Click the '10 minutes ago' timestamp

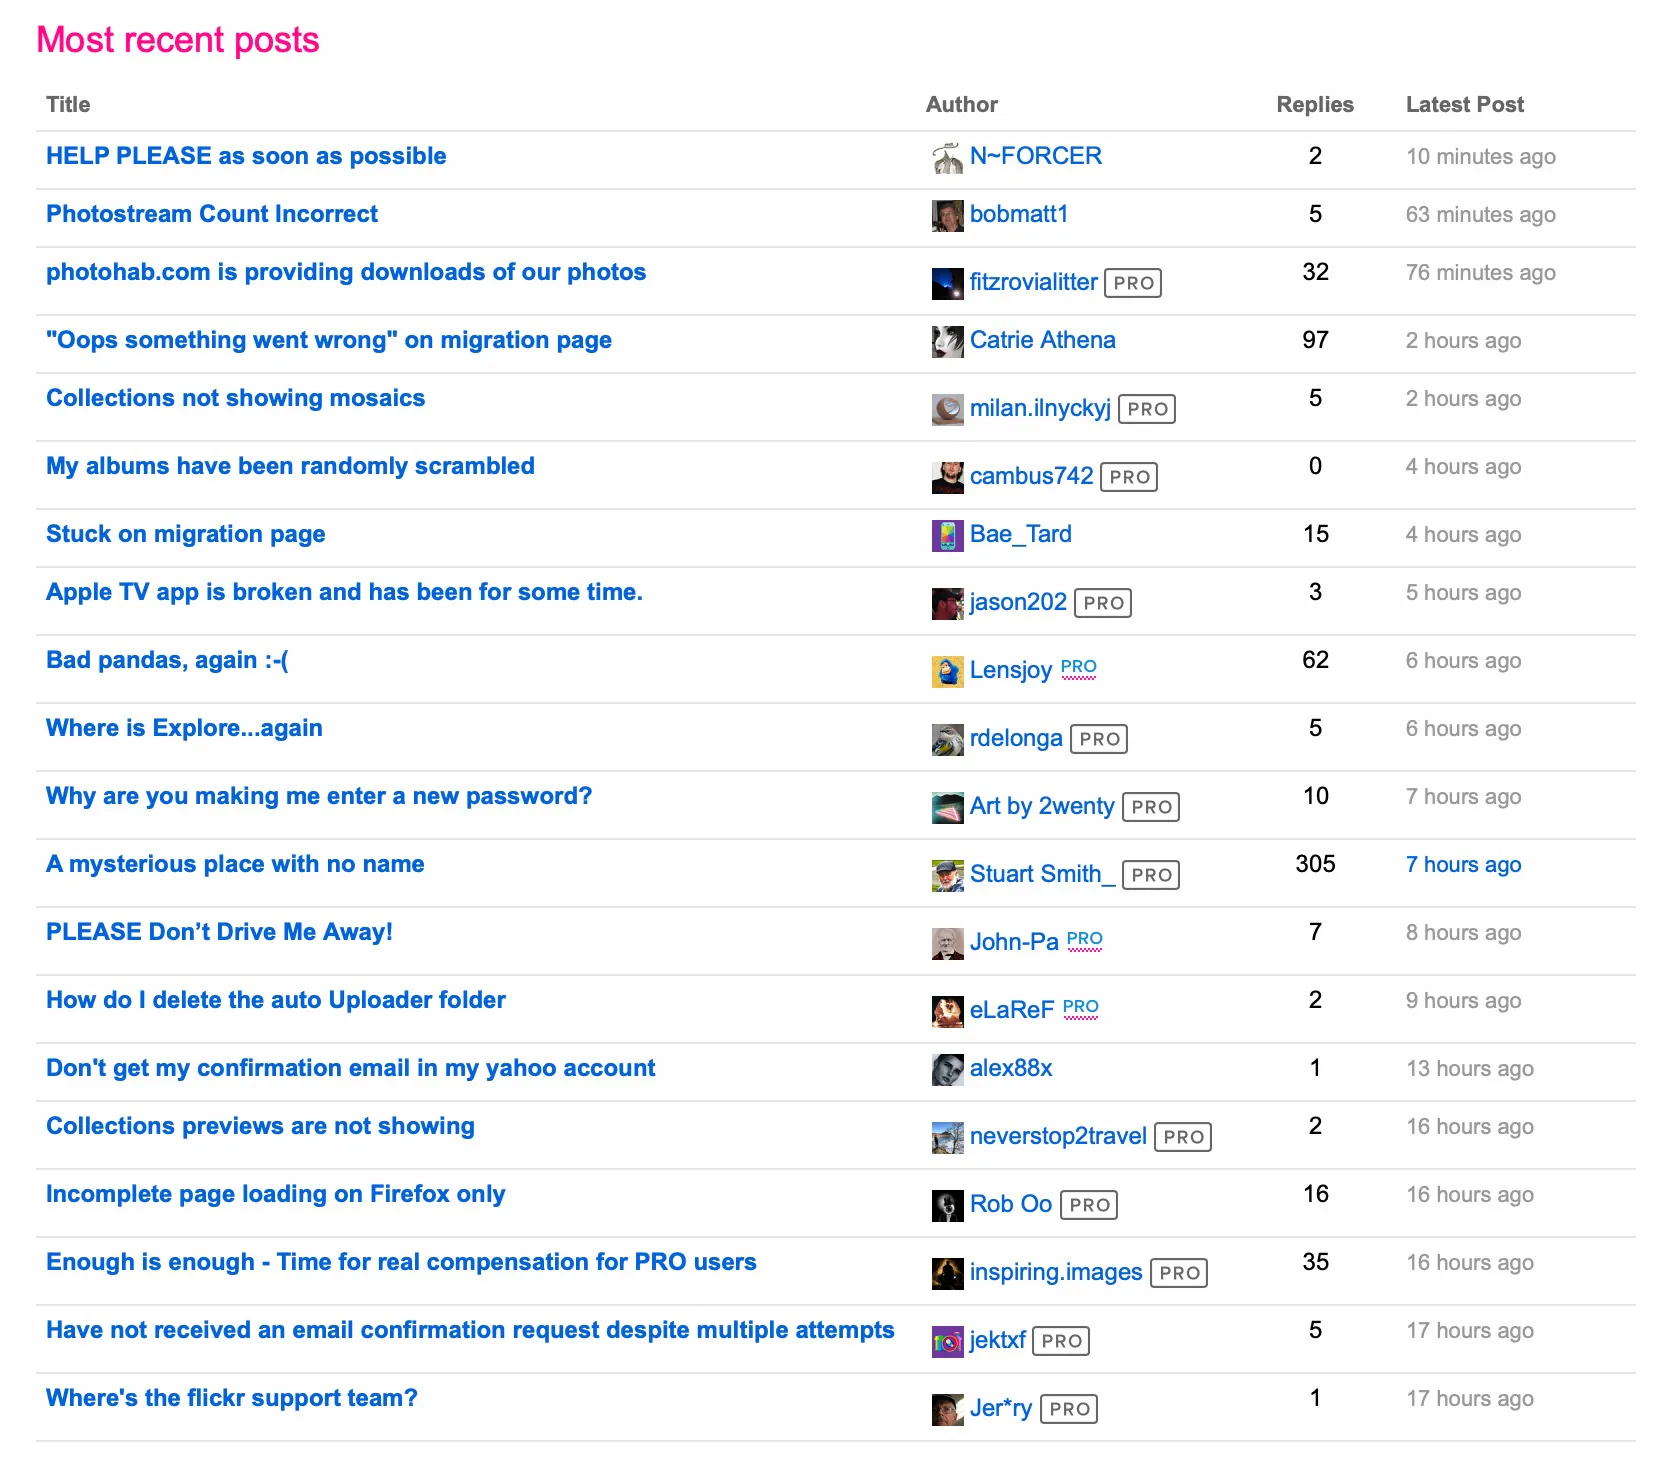point(1481,157)
